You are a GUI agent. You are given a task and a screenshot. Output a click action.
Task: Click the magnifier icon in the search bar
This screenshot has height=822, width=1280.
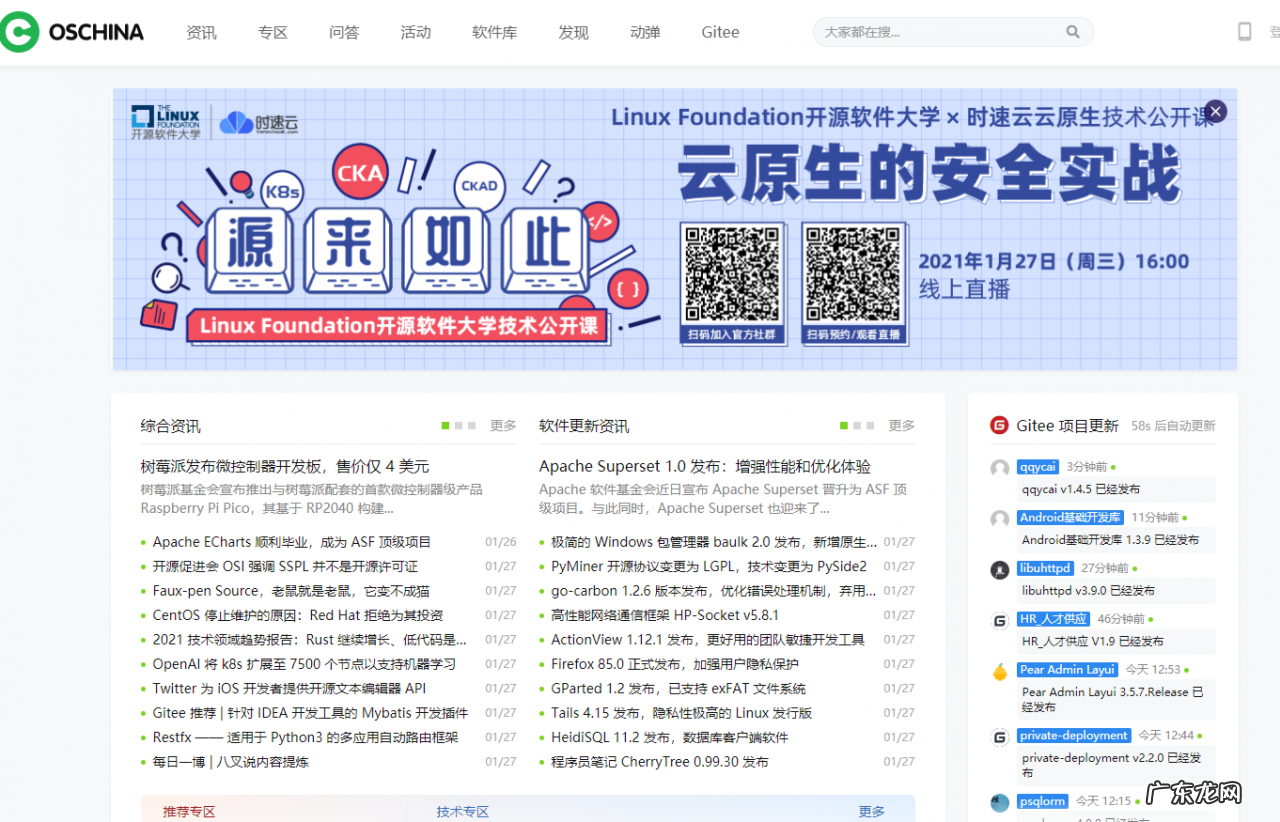(1073, 31)
